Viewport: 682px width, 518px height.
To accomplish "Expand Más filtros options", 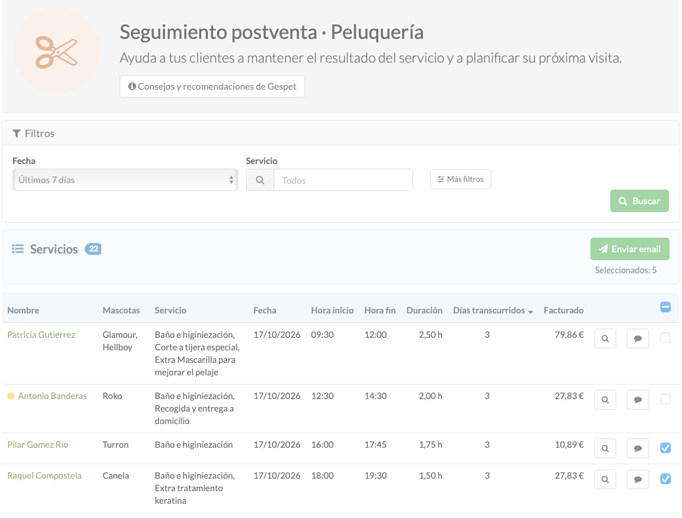I will click(460, 179).
